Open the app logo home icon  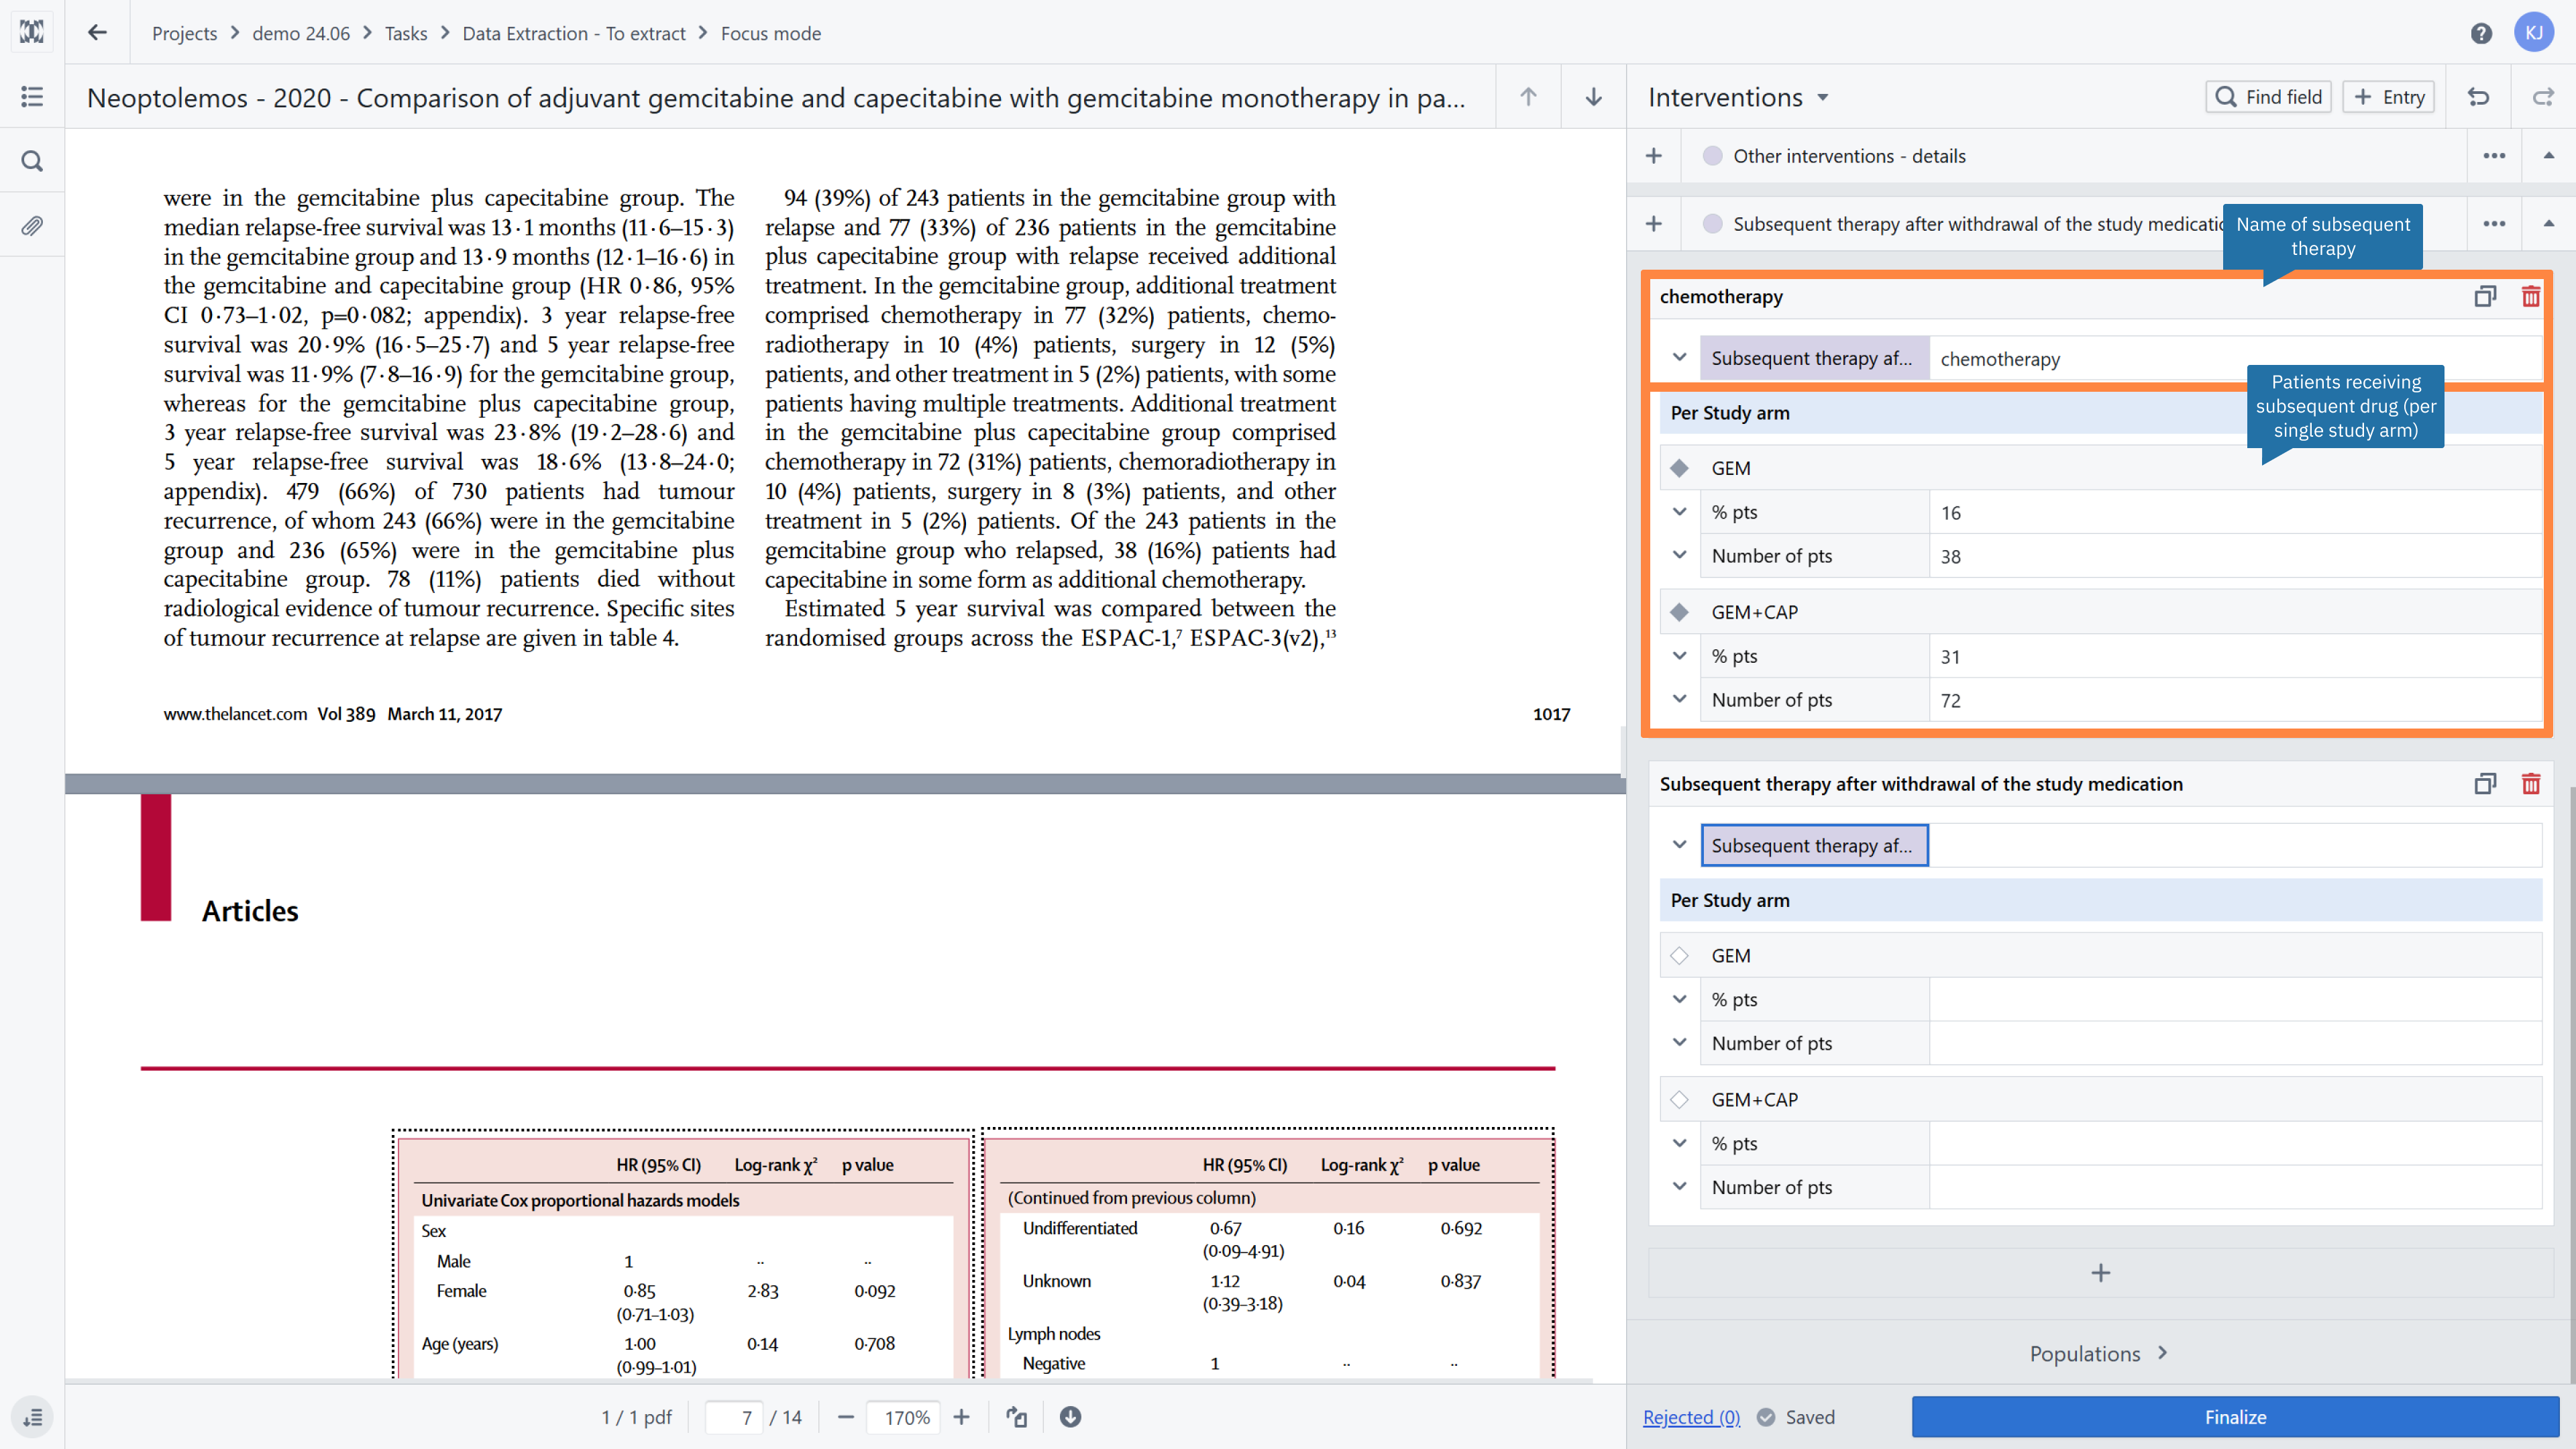[32, 32]
